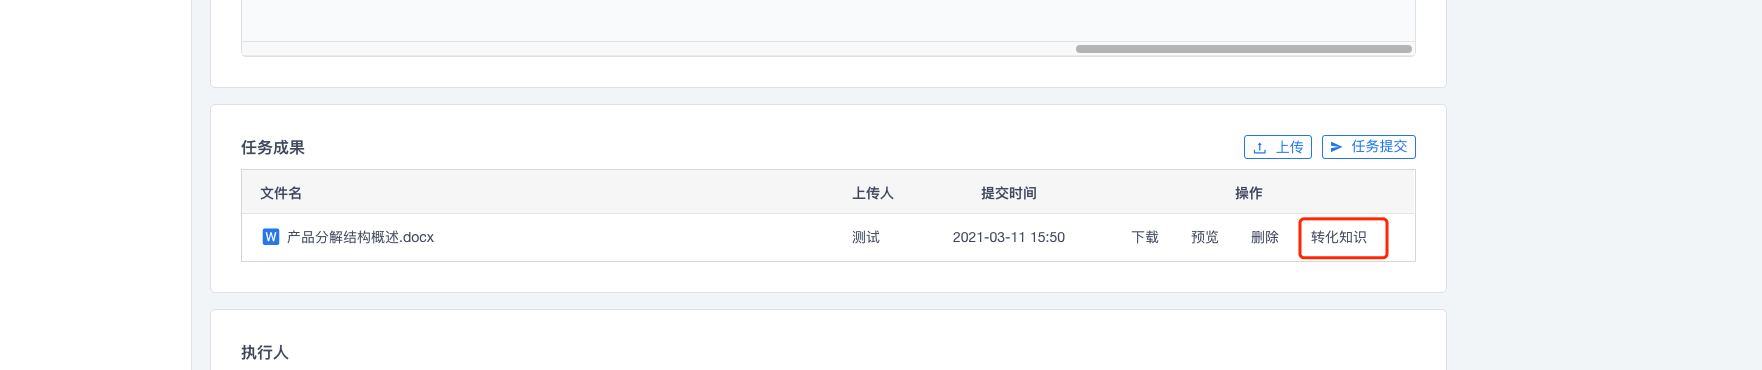Click the Word document file icon
This screenshot has width=1762, height=370.
coord(270,237)
